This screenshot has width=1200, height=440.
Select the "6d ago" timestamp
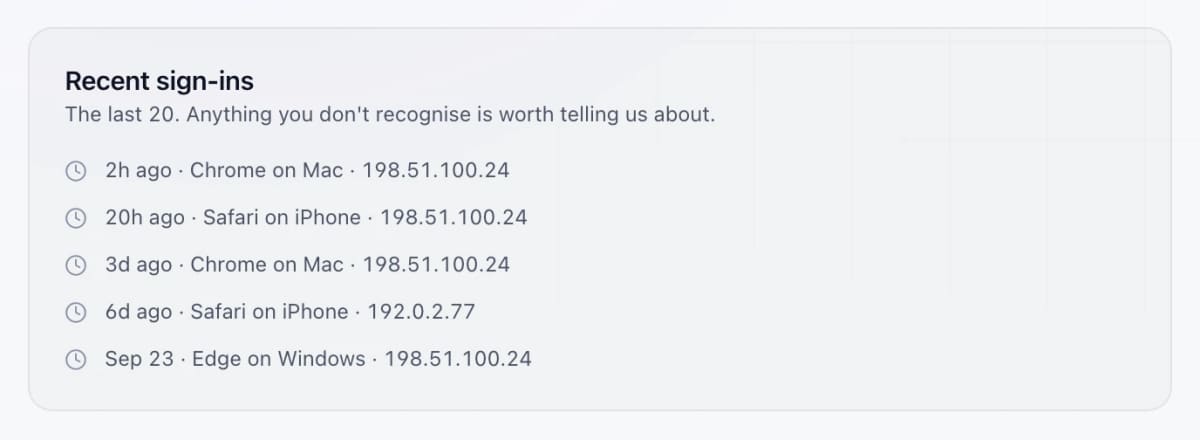138,311
